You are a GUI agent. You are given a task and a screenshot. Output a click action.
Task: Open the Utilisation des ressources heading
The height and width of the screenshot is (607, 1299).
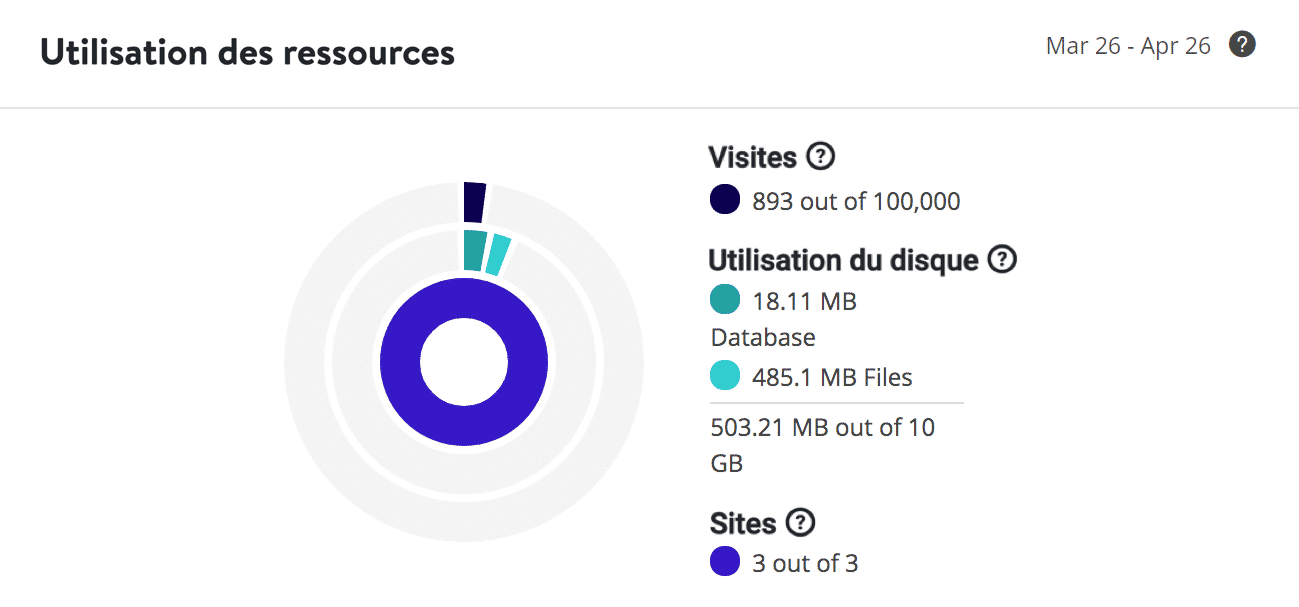point(246,52)
